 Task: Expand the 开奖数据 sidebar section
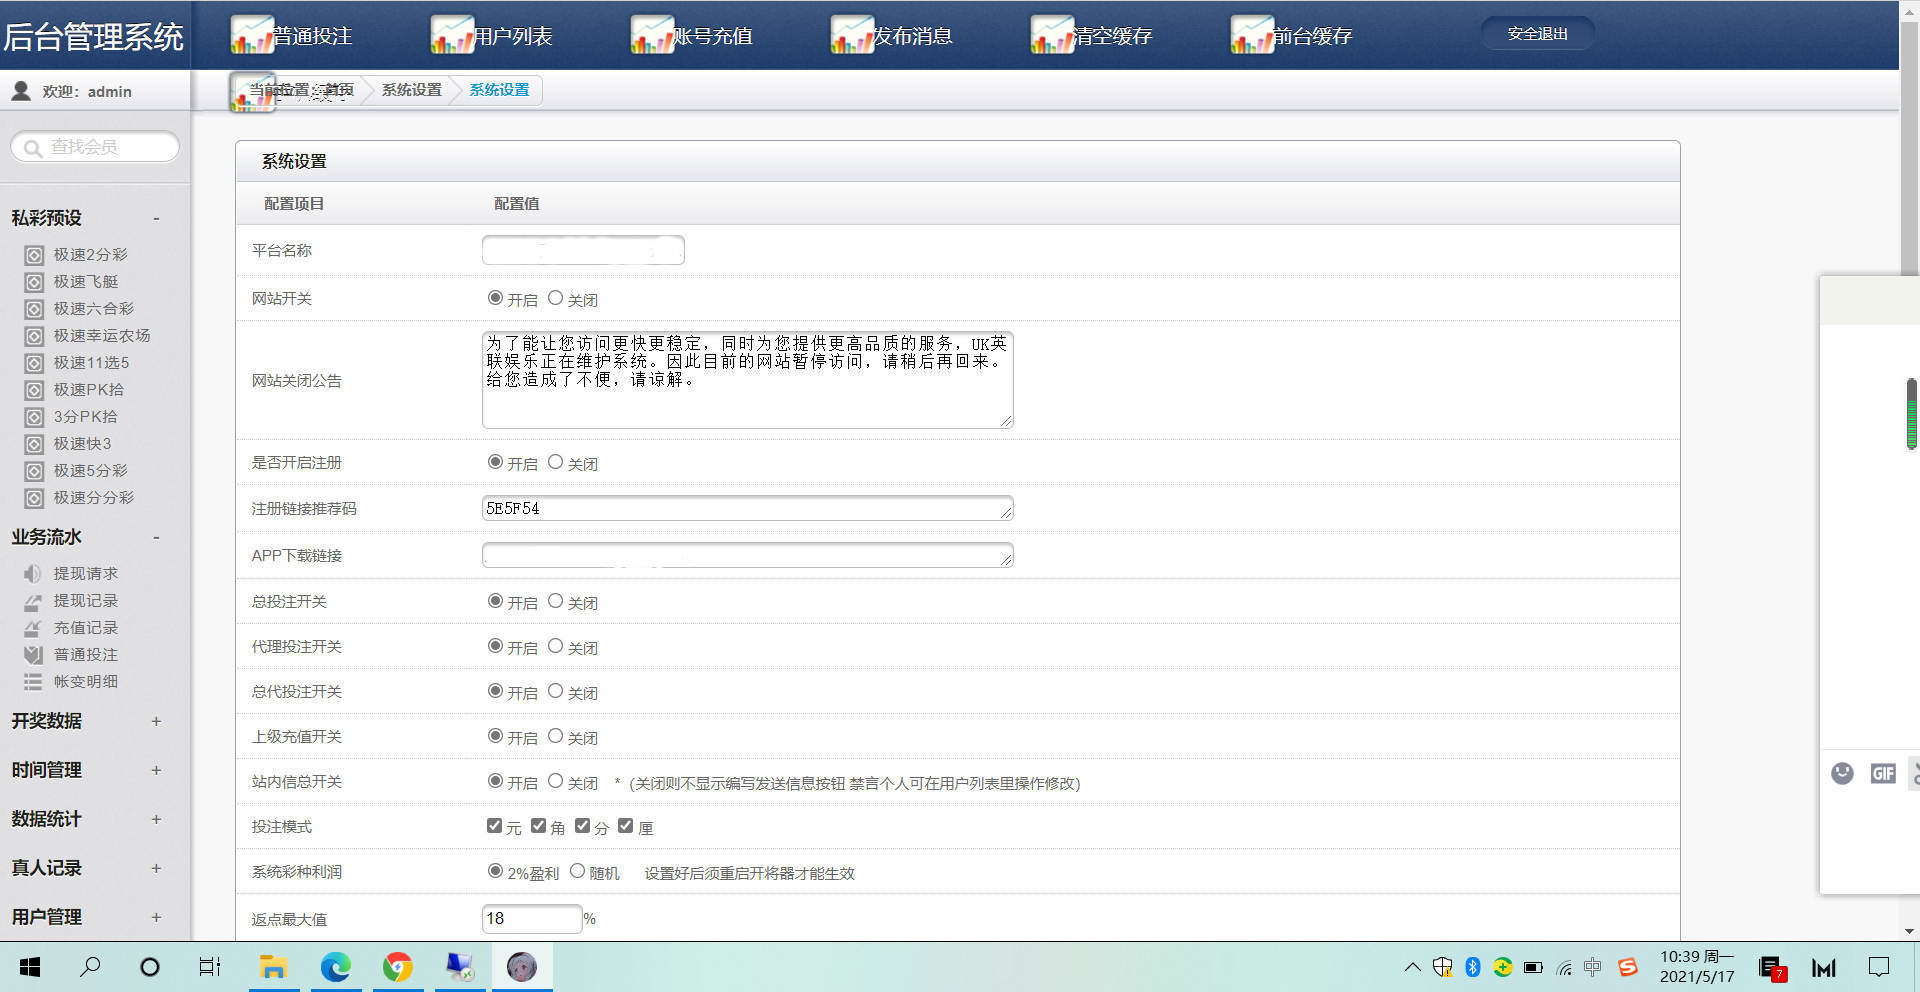156,721
